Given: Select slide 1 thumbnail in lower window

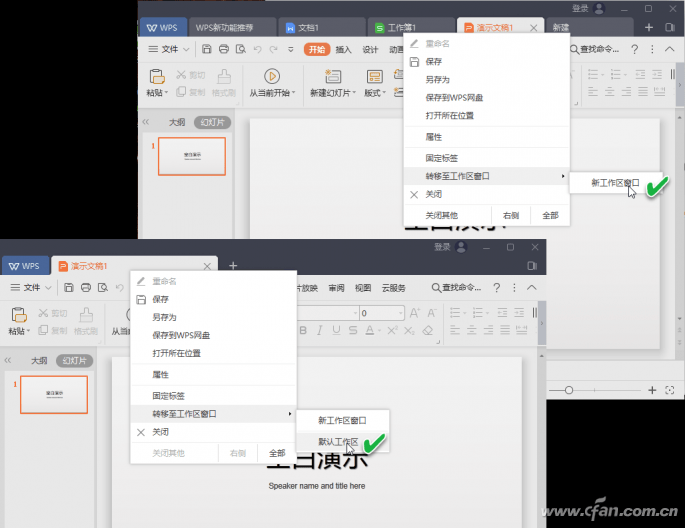Looking at the screenshot, I should coord(54,394).
